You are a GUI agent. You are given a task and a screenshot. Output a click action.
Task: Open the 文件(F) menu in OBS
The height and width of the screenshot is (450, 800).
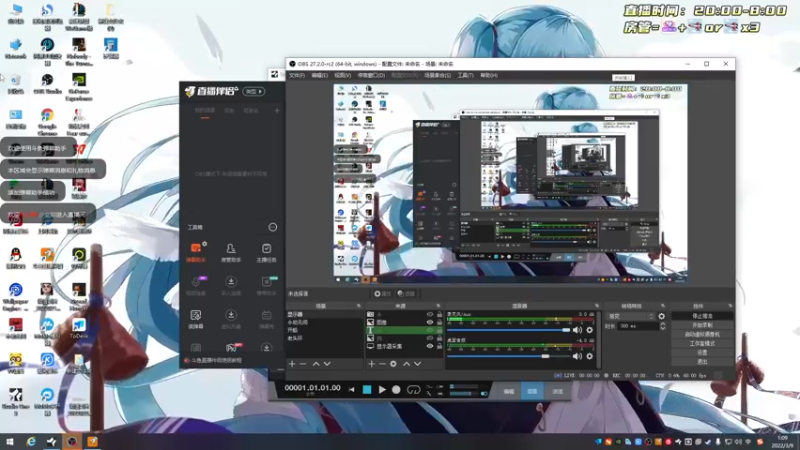click(x=297, y=75)
